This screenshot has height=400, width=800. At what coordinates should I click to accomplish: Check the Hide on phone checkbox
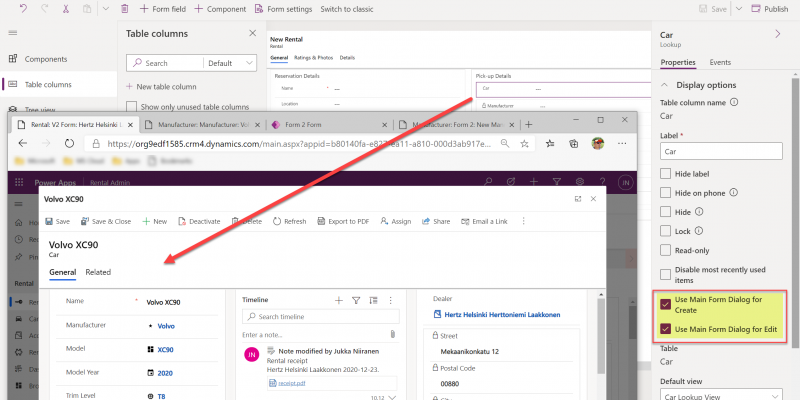tap(665, 192)
